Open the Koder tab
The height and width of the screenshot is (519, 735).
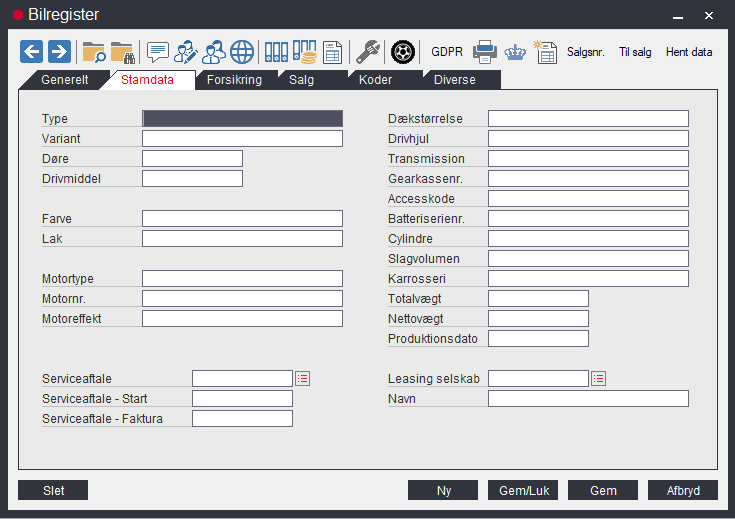(377, 80)
